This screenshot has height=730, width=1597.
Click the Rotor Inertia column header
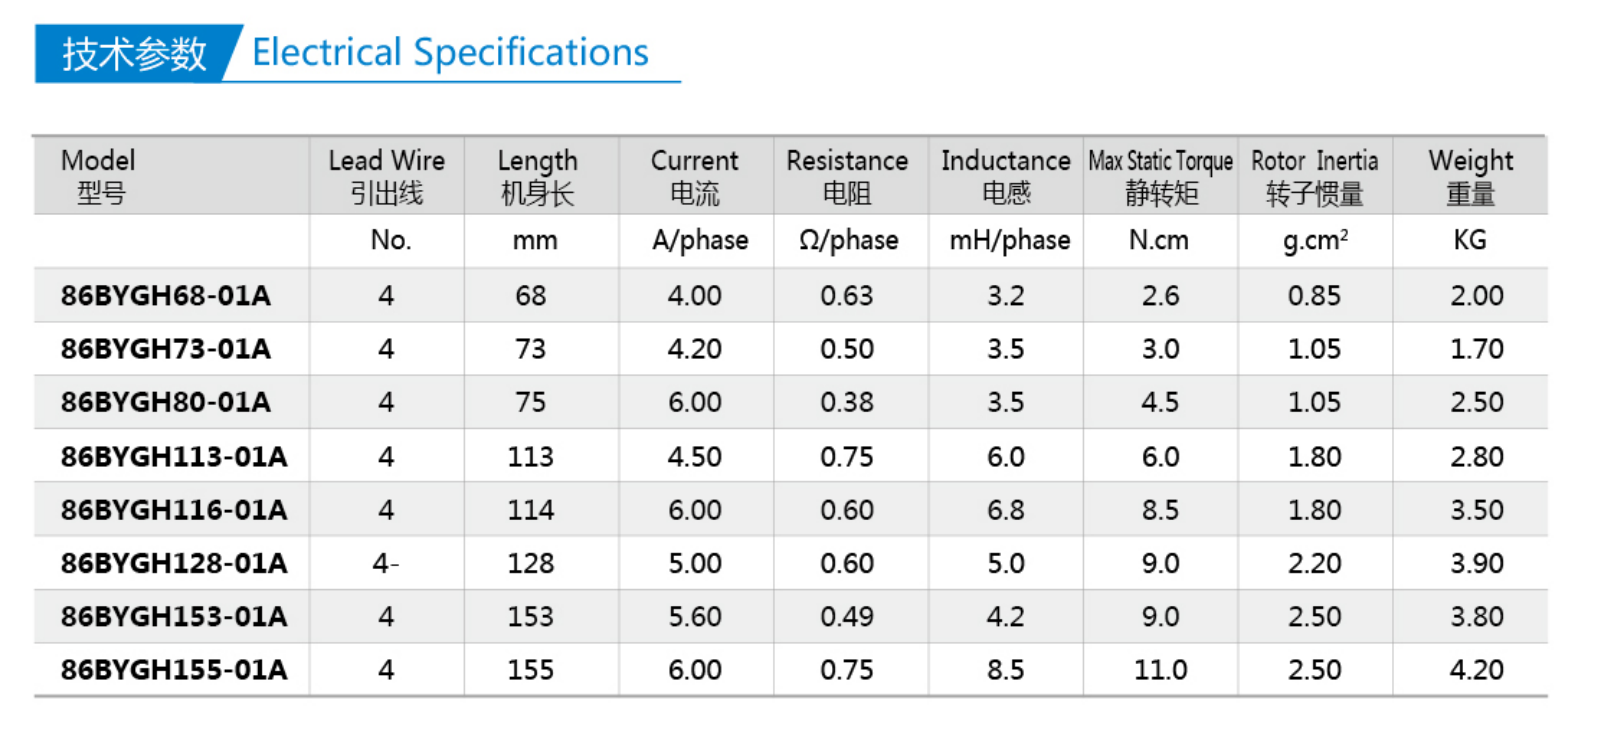pos(1314,175)
